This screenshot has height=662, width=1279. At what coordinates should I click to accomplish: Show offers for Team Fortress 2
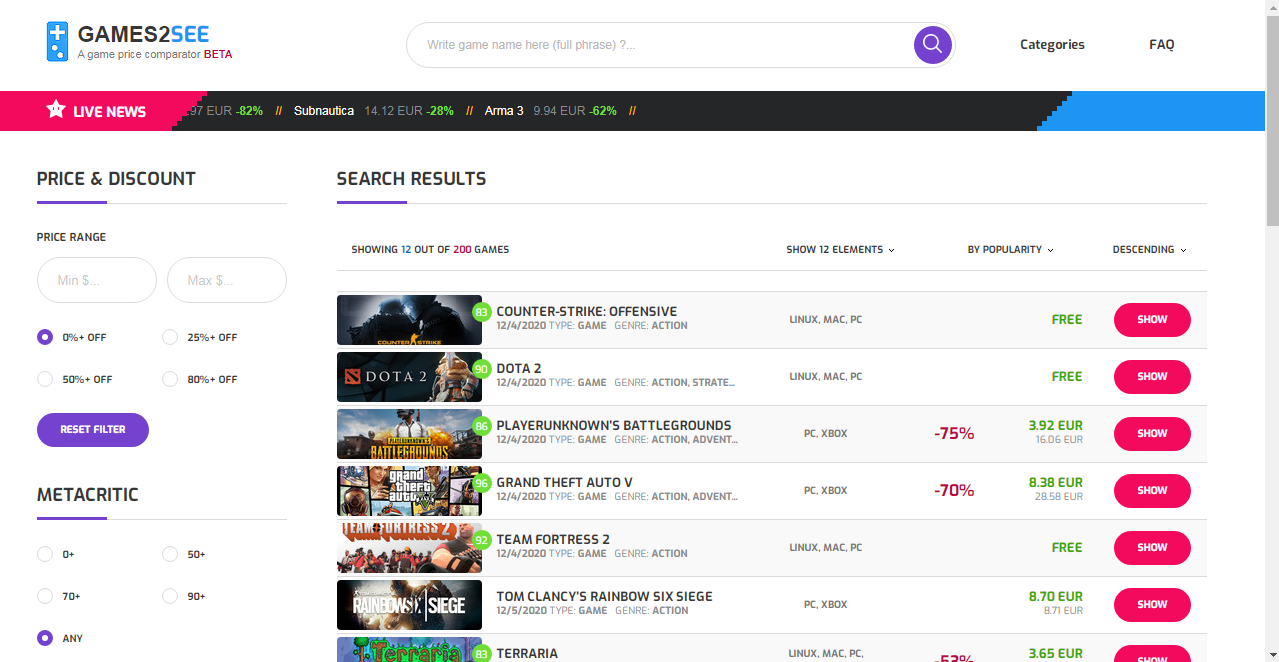tap(1152, 548)
